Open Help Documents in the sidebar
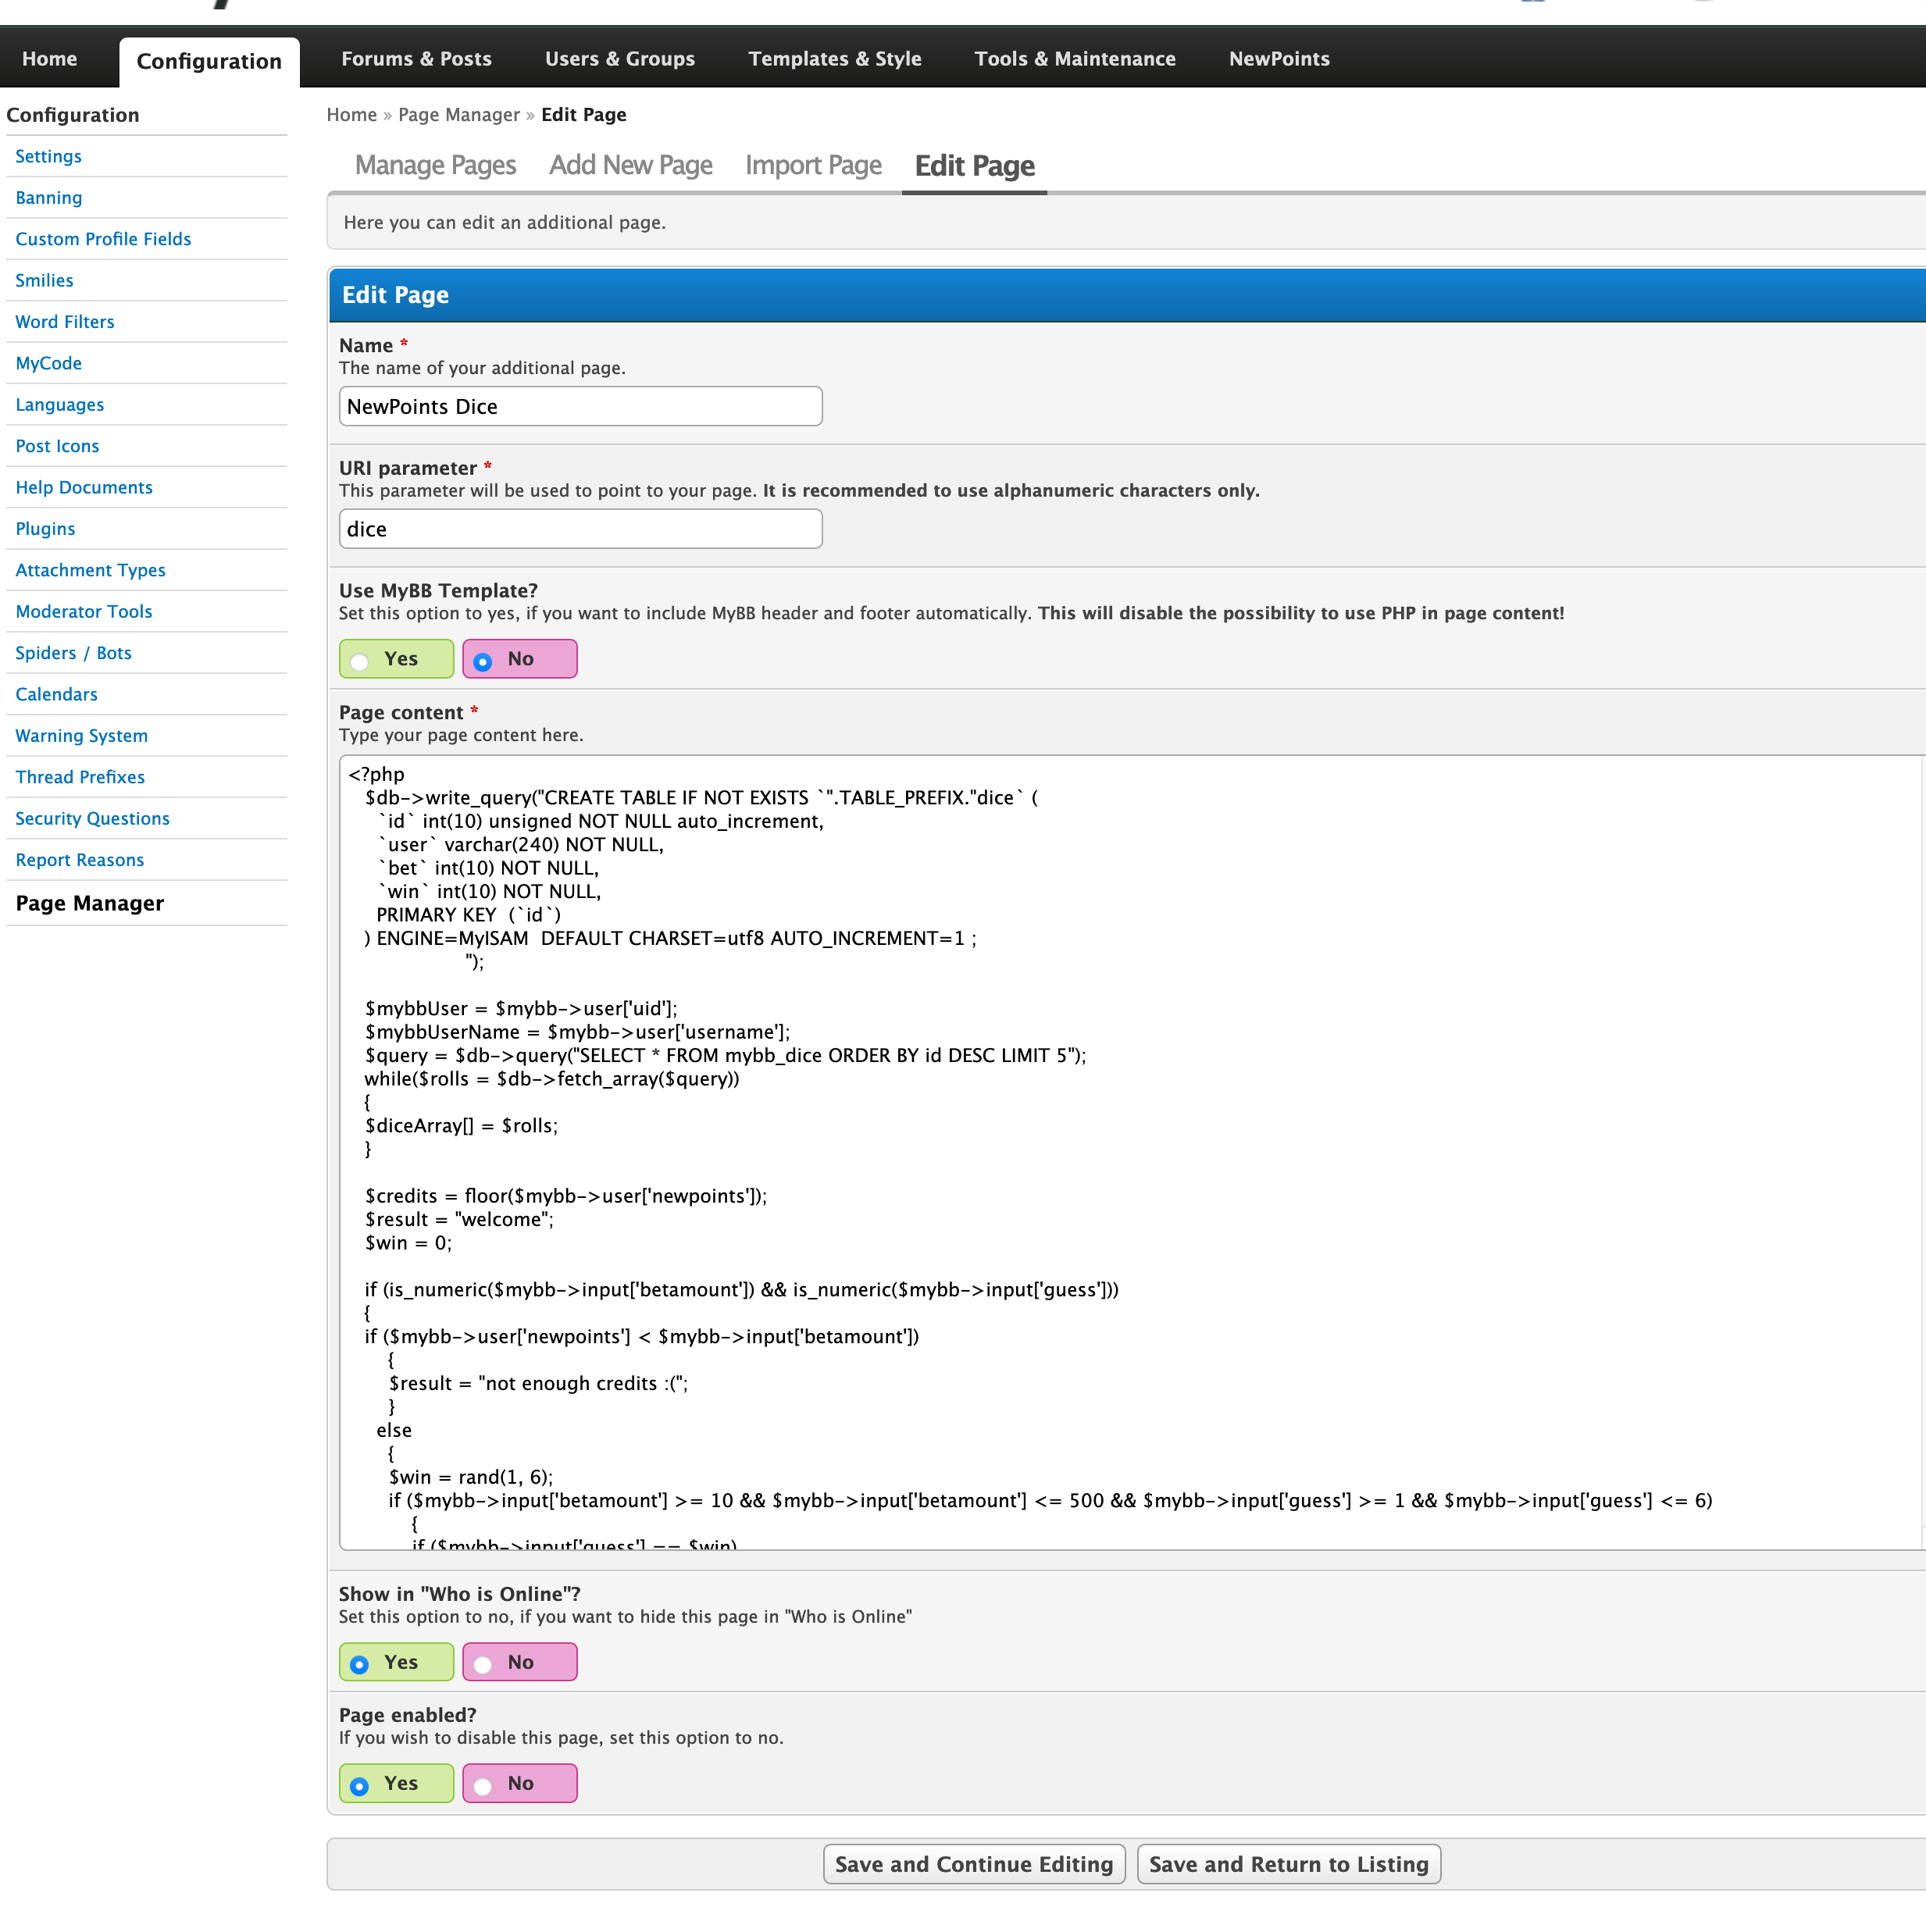 pos(84,487)
